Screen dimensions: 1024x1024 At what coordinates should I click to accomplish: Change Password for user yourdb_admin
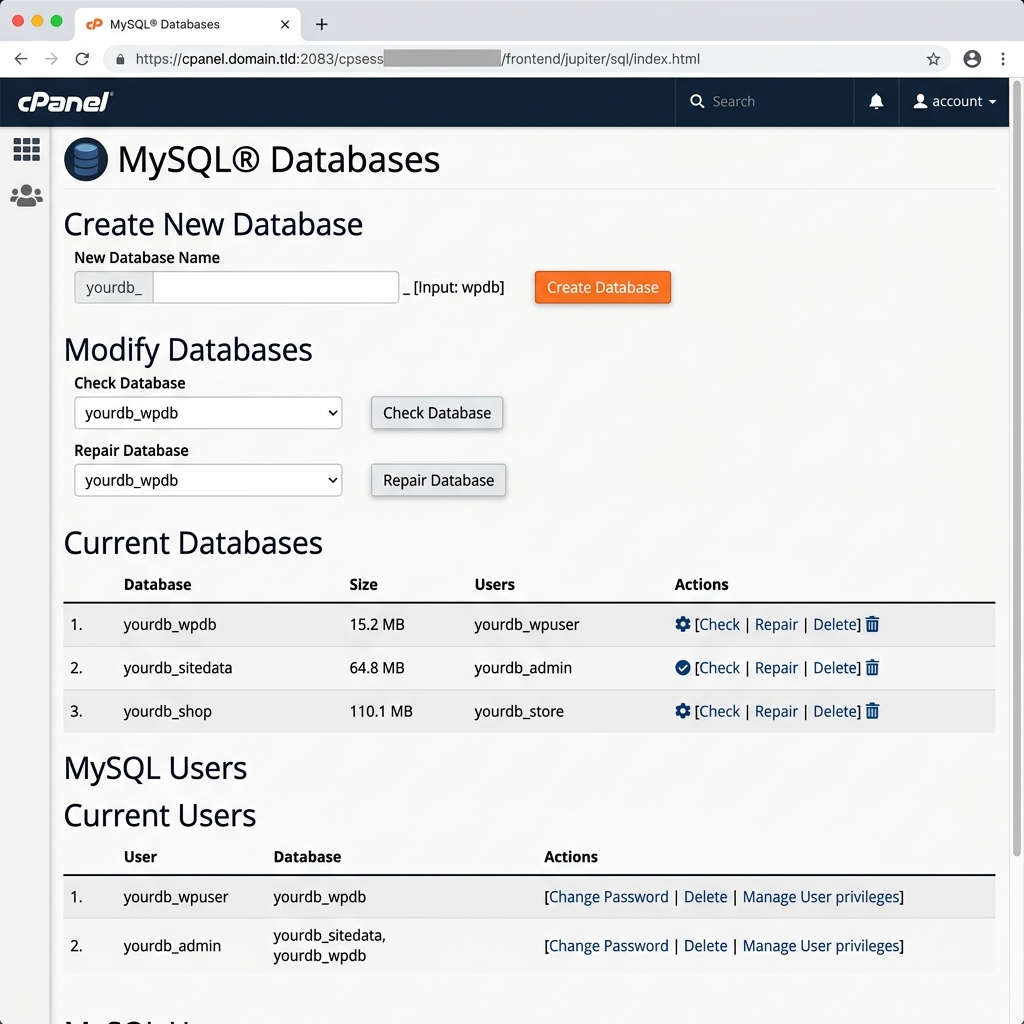609,946
